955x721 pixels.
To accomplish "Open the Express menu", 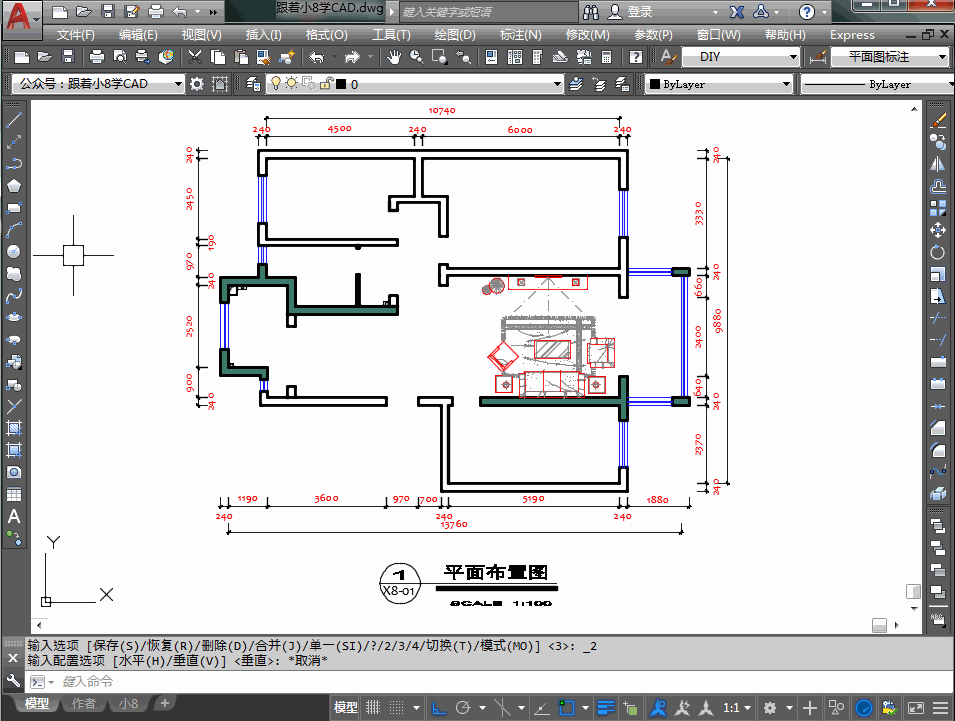I will point(852,35).
